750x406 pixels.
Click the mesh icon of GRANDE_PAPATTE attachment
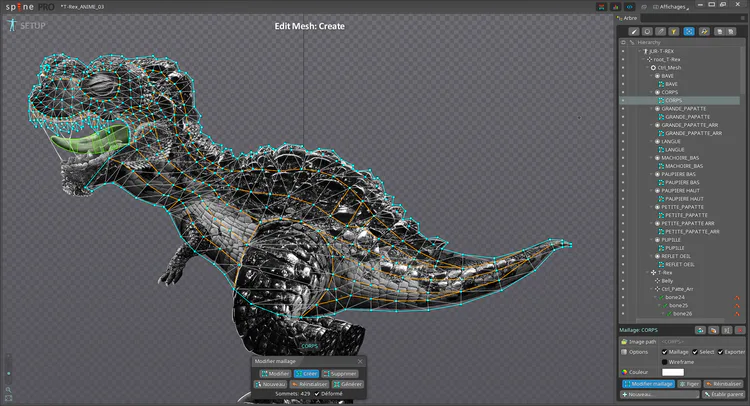tap(661, 117)
